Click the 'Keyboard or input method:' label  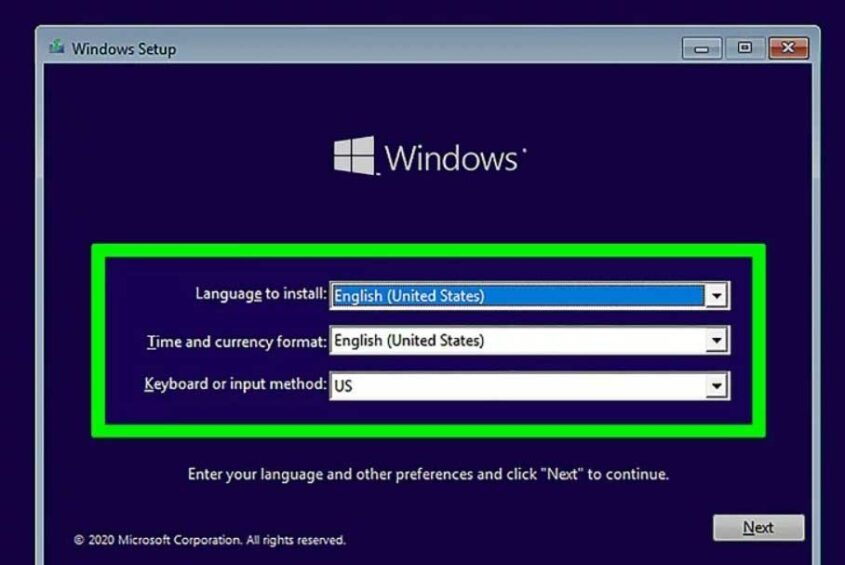236,384
